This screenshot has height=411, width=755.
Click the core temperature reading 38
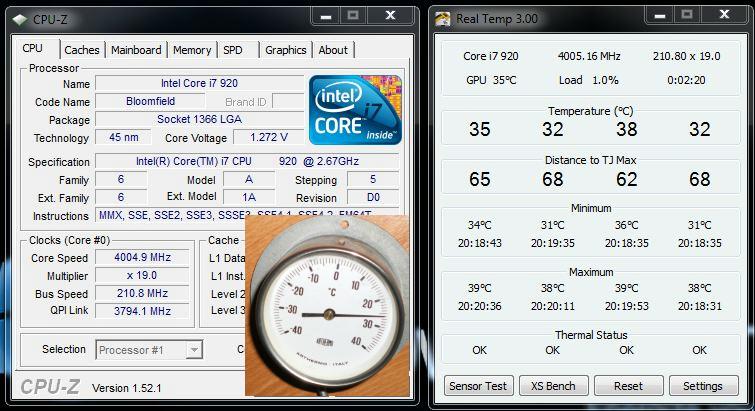626,129
